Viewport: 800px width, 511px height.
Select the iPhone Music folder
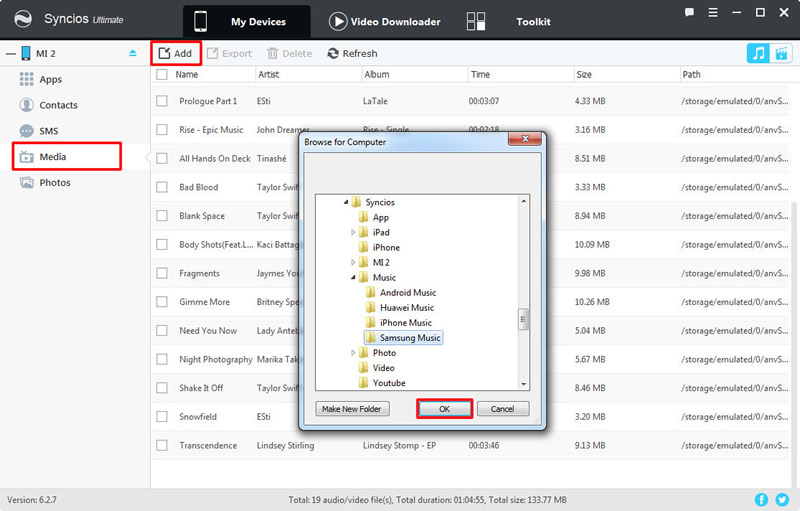(406, 323)
